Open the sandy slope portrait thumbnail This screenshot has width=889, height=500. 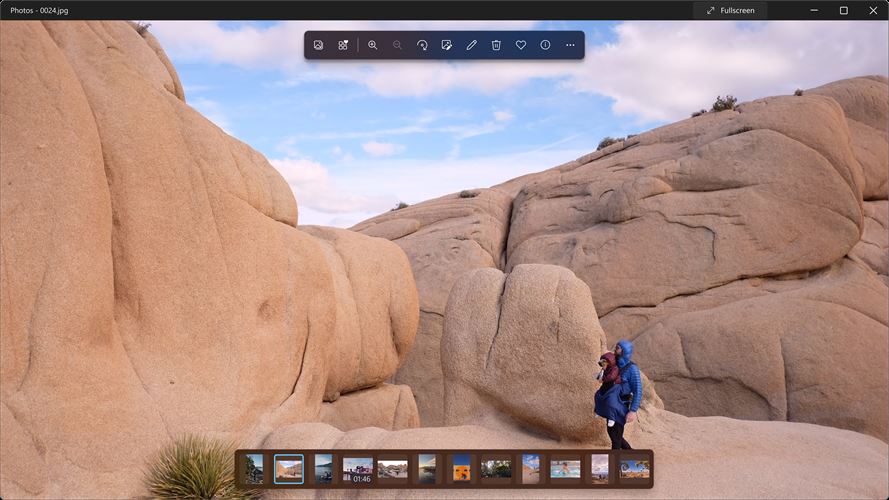pyautogui.click(x=531, y=469)
